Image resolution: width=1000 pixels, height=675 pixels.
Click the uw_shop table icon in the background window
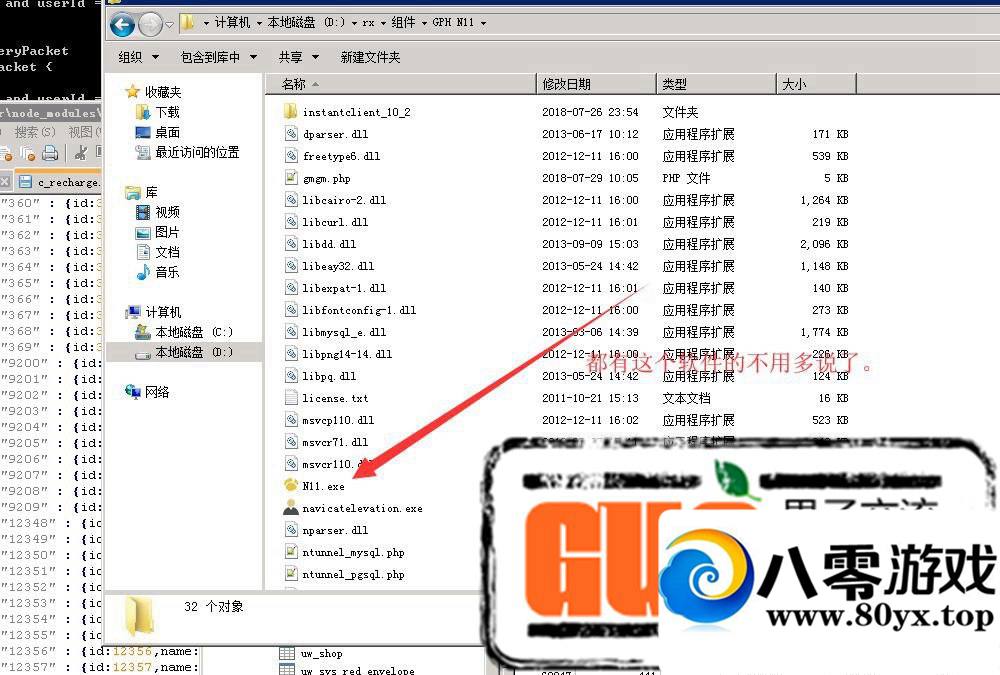click(287, 653)
